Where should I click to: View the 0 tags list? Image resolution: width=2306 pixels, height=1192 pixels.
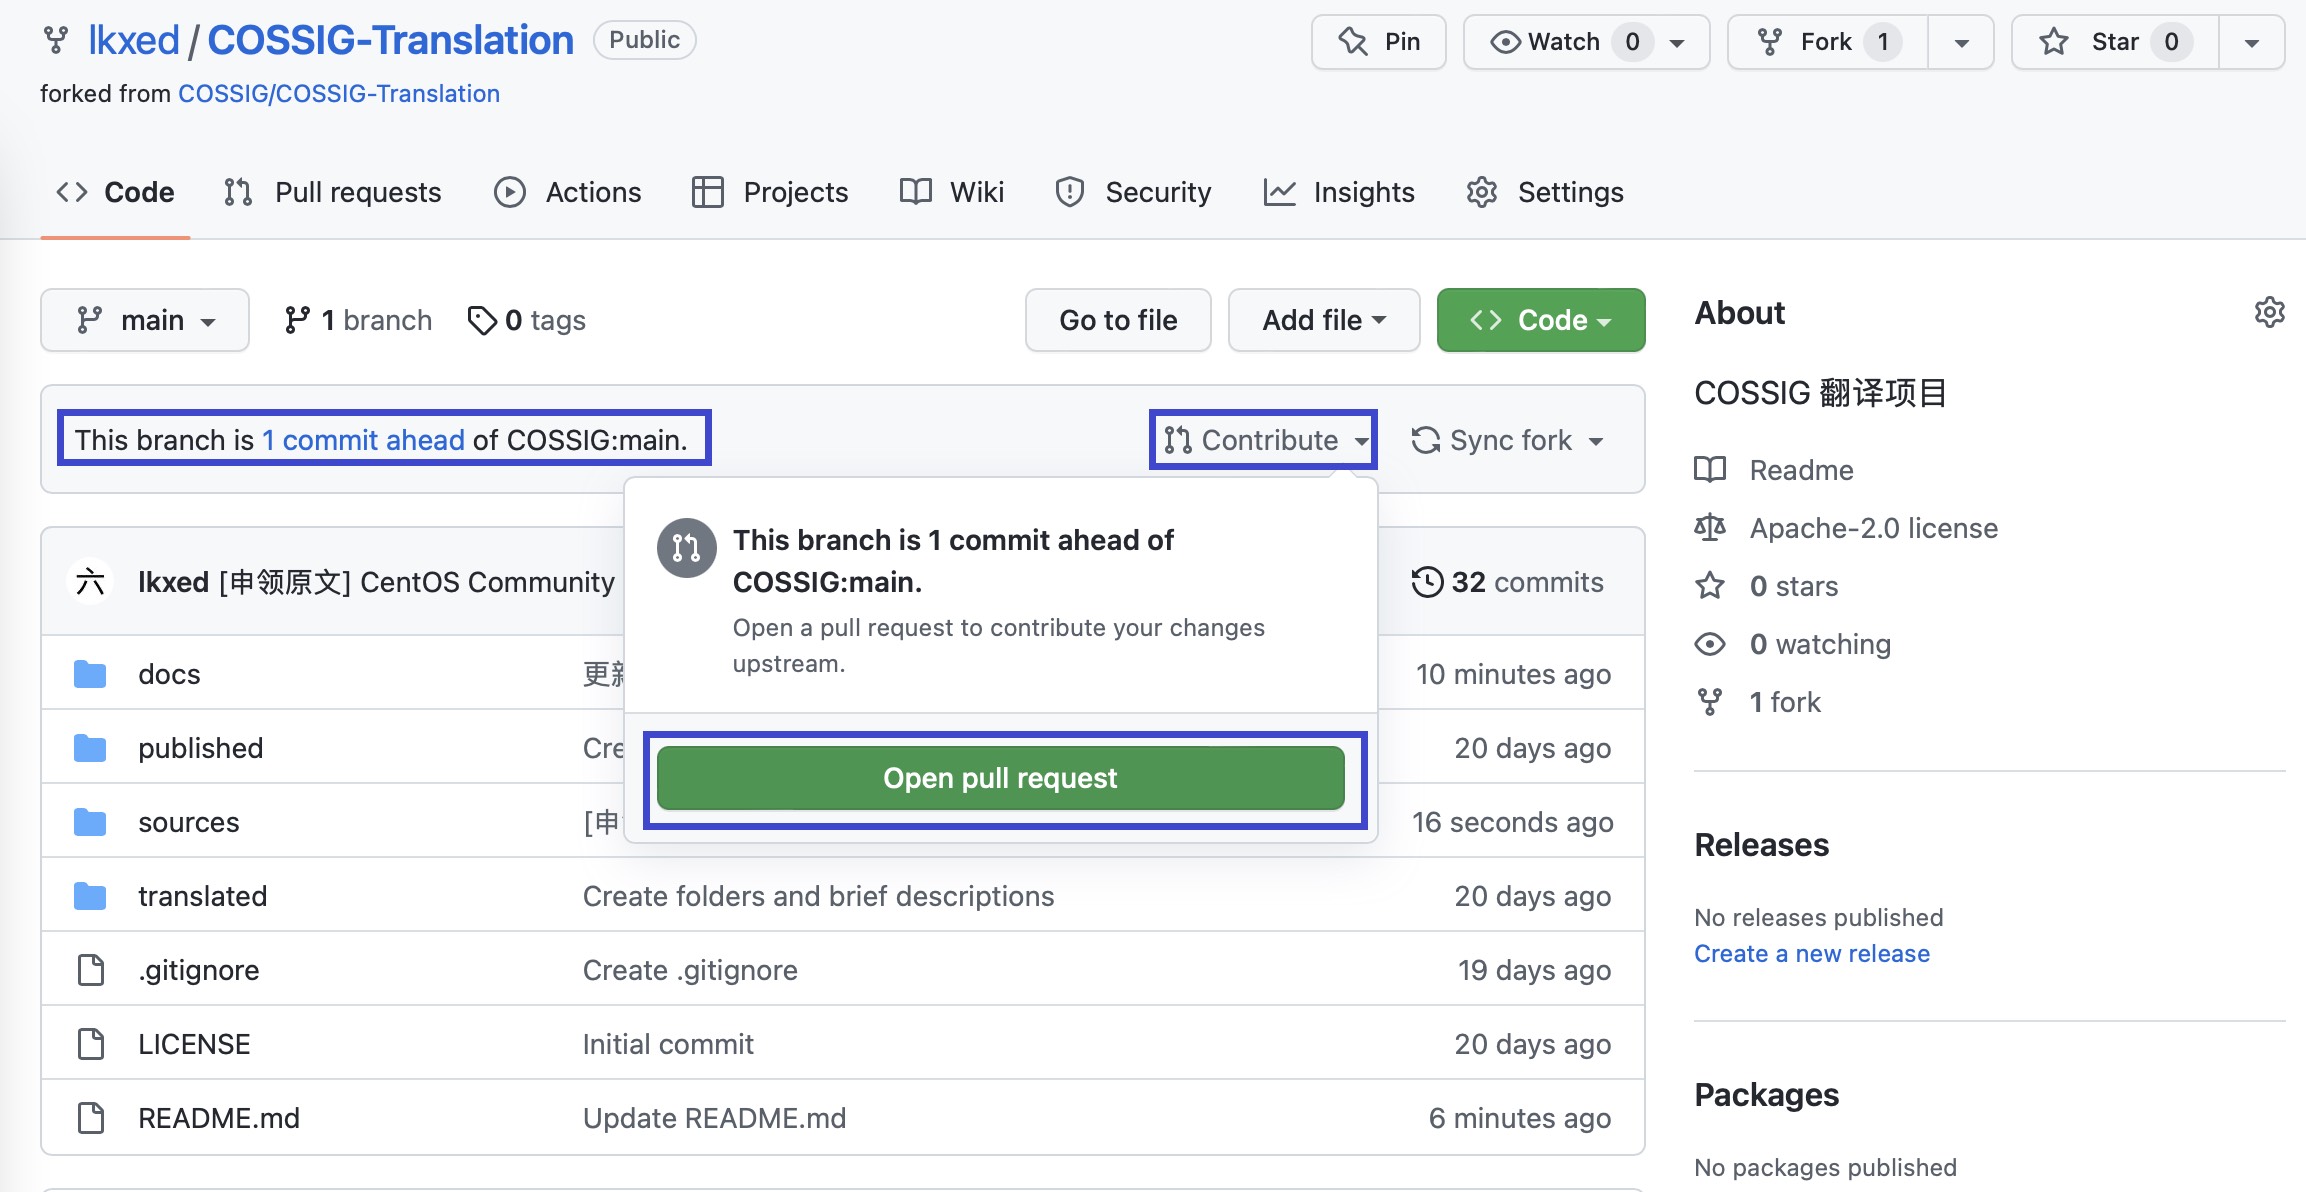[527, 320]
